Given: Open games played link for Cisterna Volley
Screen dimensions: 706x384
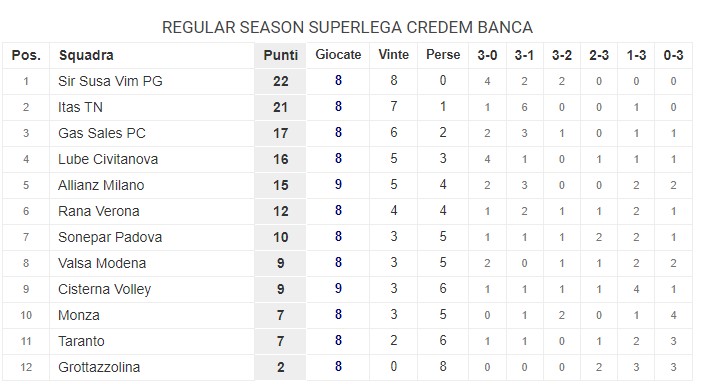Looking at the screenshot, I should coord(338,289).
